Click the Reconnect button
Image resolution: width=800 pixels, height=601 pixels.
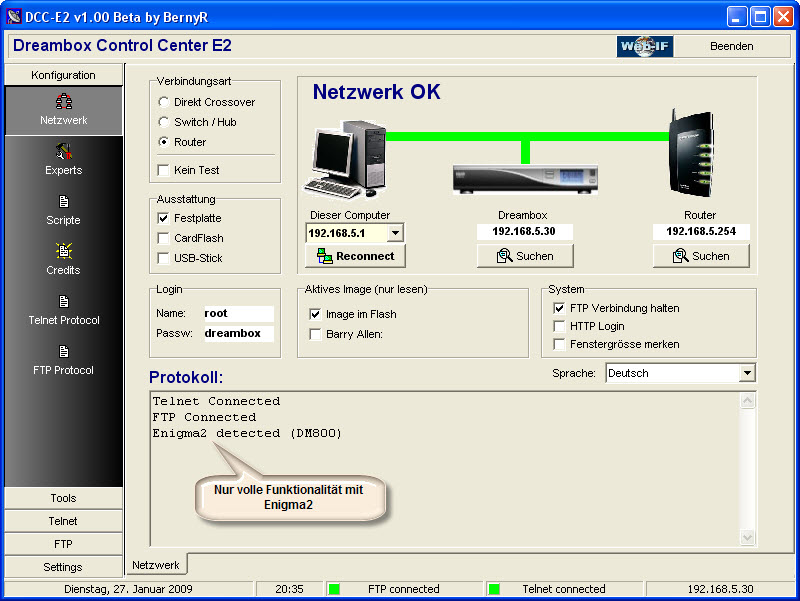[x=355, y=256]
